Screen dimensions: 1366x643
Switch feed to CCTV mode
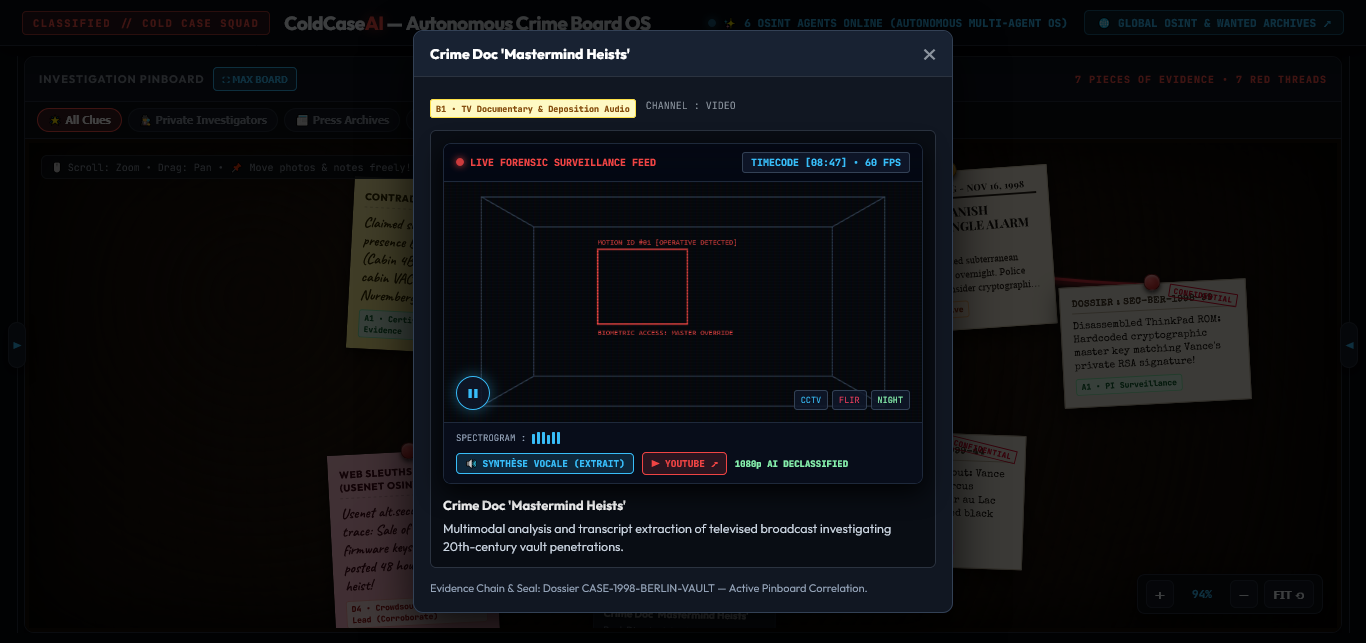811,400
